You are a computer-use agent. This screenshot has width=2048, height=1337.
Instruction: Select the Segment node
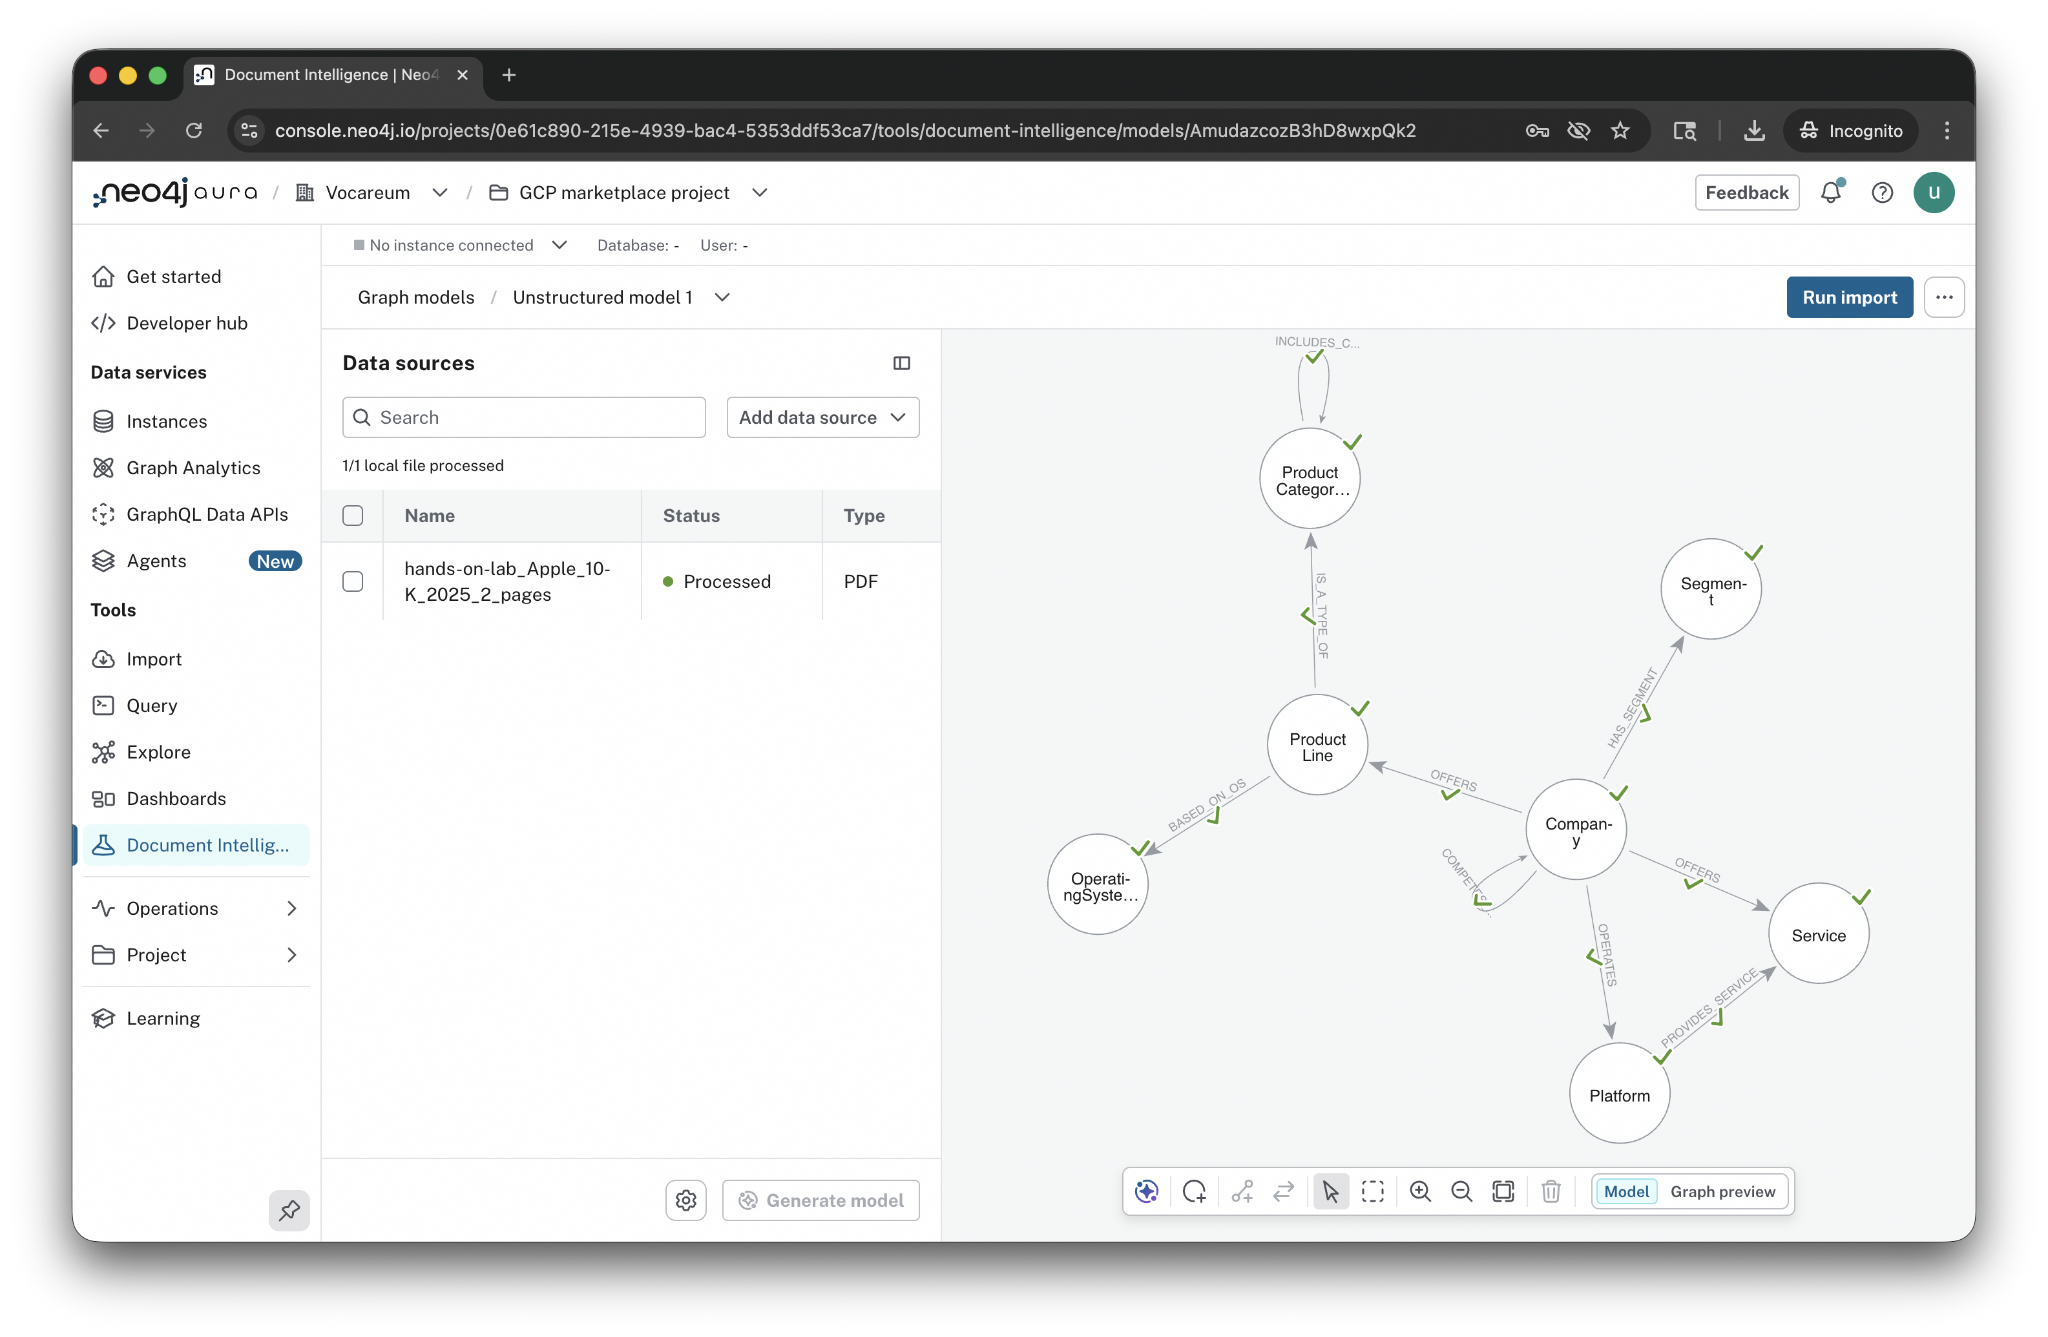click(1711, 589)
